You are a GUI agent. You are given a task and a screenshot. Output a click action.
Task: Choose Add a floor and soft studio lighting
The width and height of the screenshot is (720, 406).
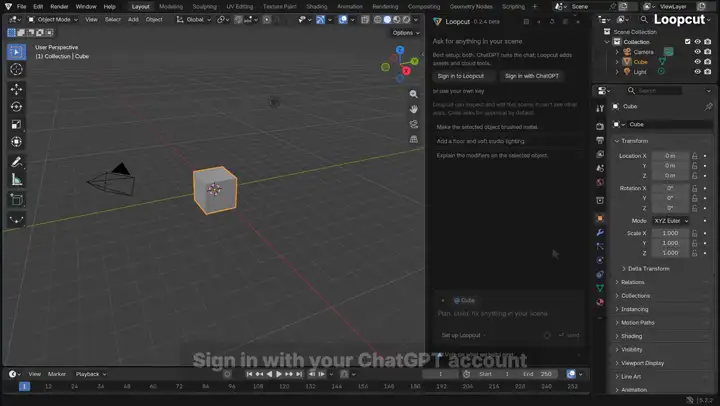point(480,141)
